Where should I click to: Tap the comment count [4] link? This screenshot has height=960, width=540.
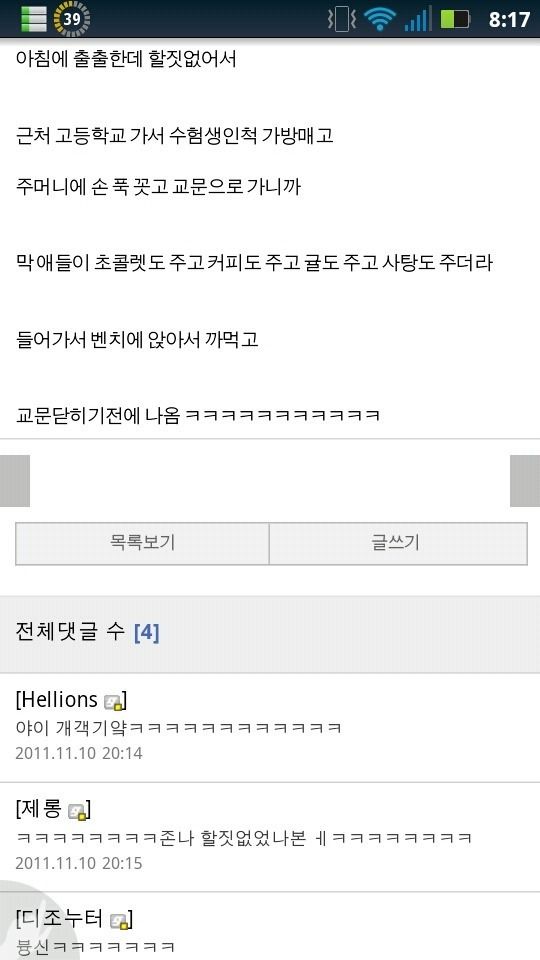pyautogui.click(x=146, y=632)
